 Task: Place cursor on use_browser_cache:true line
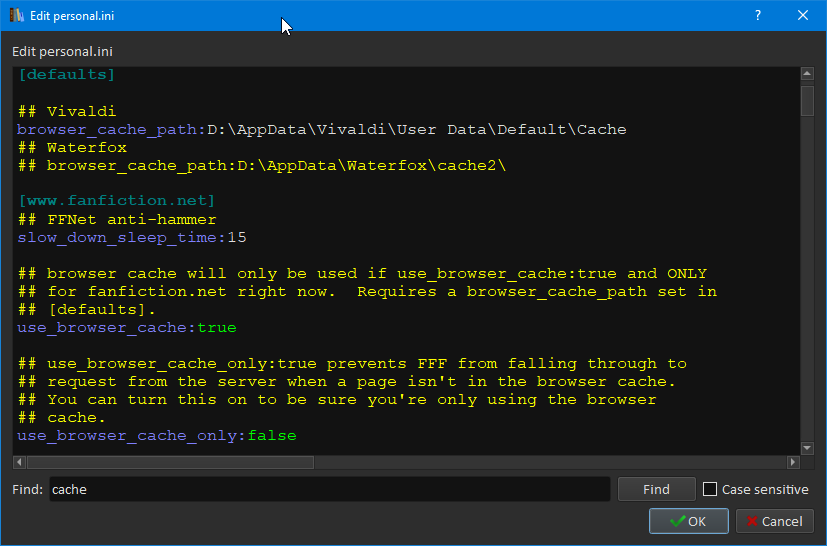click(127, 327)
